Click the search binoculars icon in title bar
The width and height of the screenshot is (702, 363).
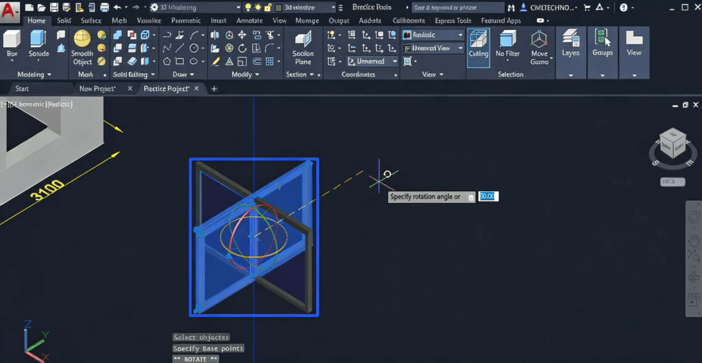coord(511,8)
